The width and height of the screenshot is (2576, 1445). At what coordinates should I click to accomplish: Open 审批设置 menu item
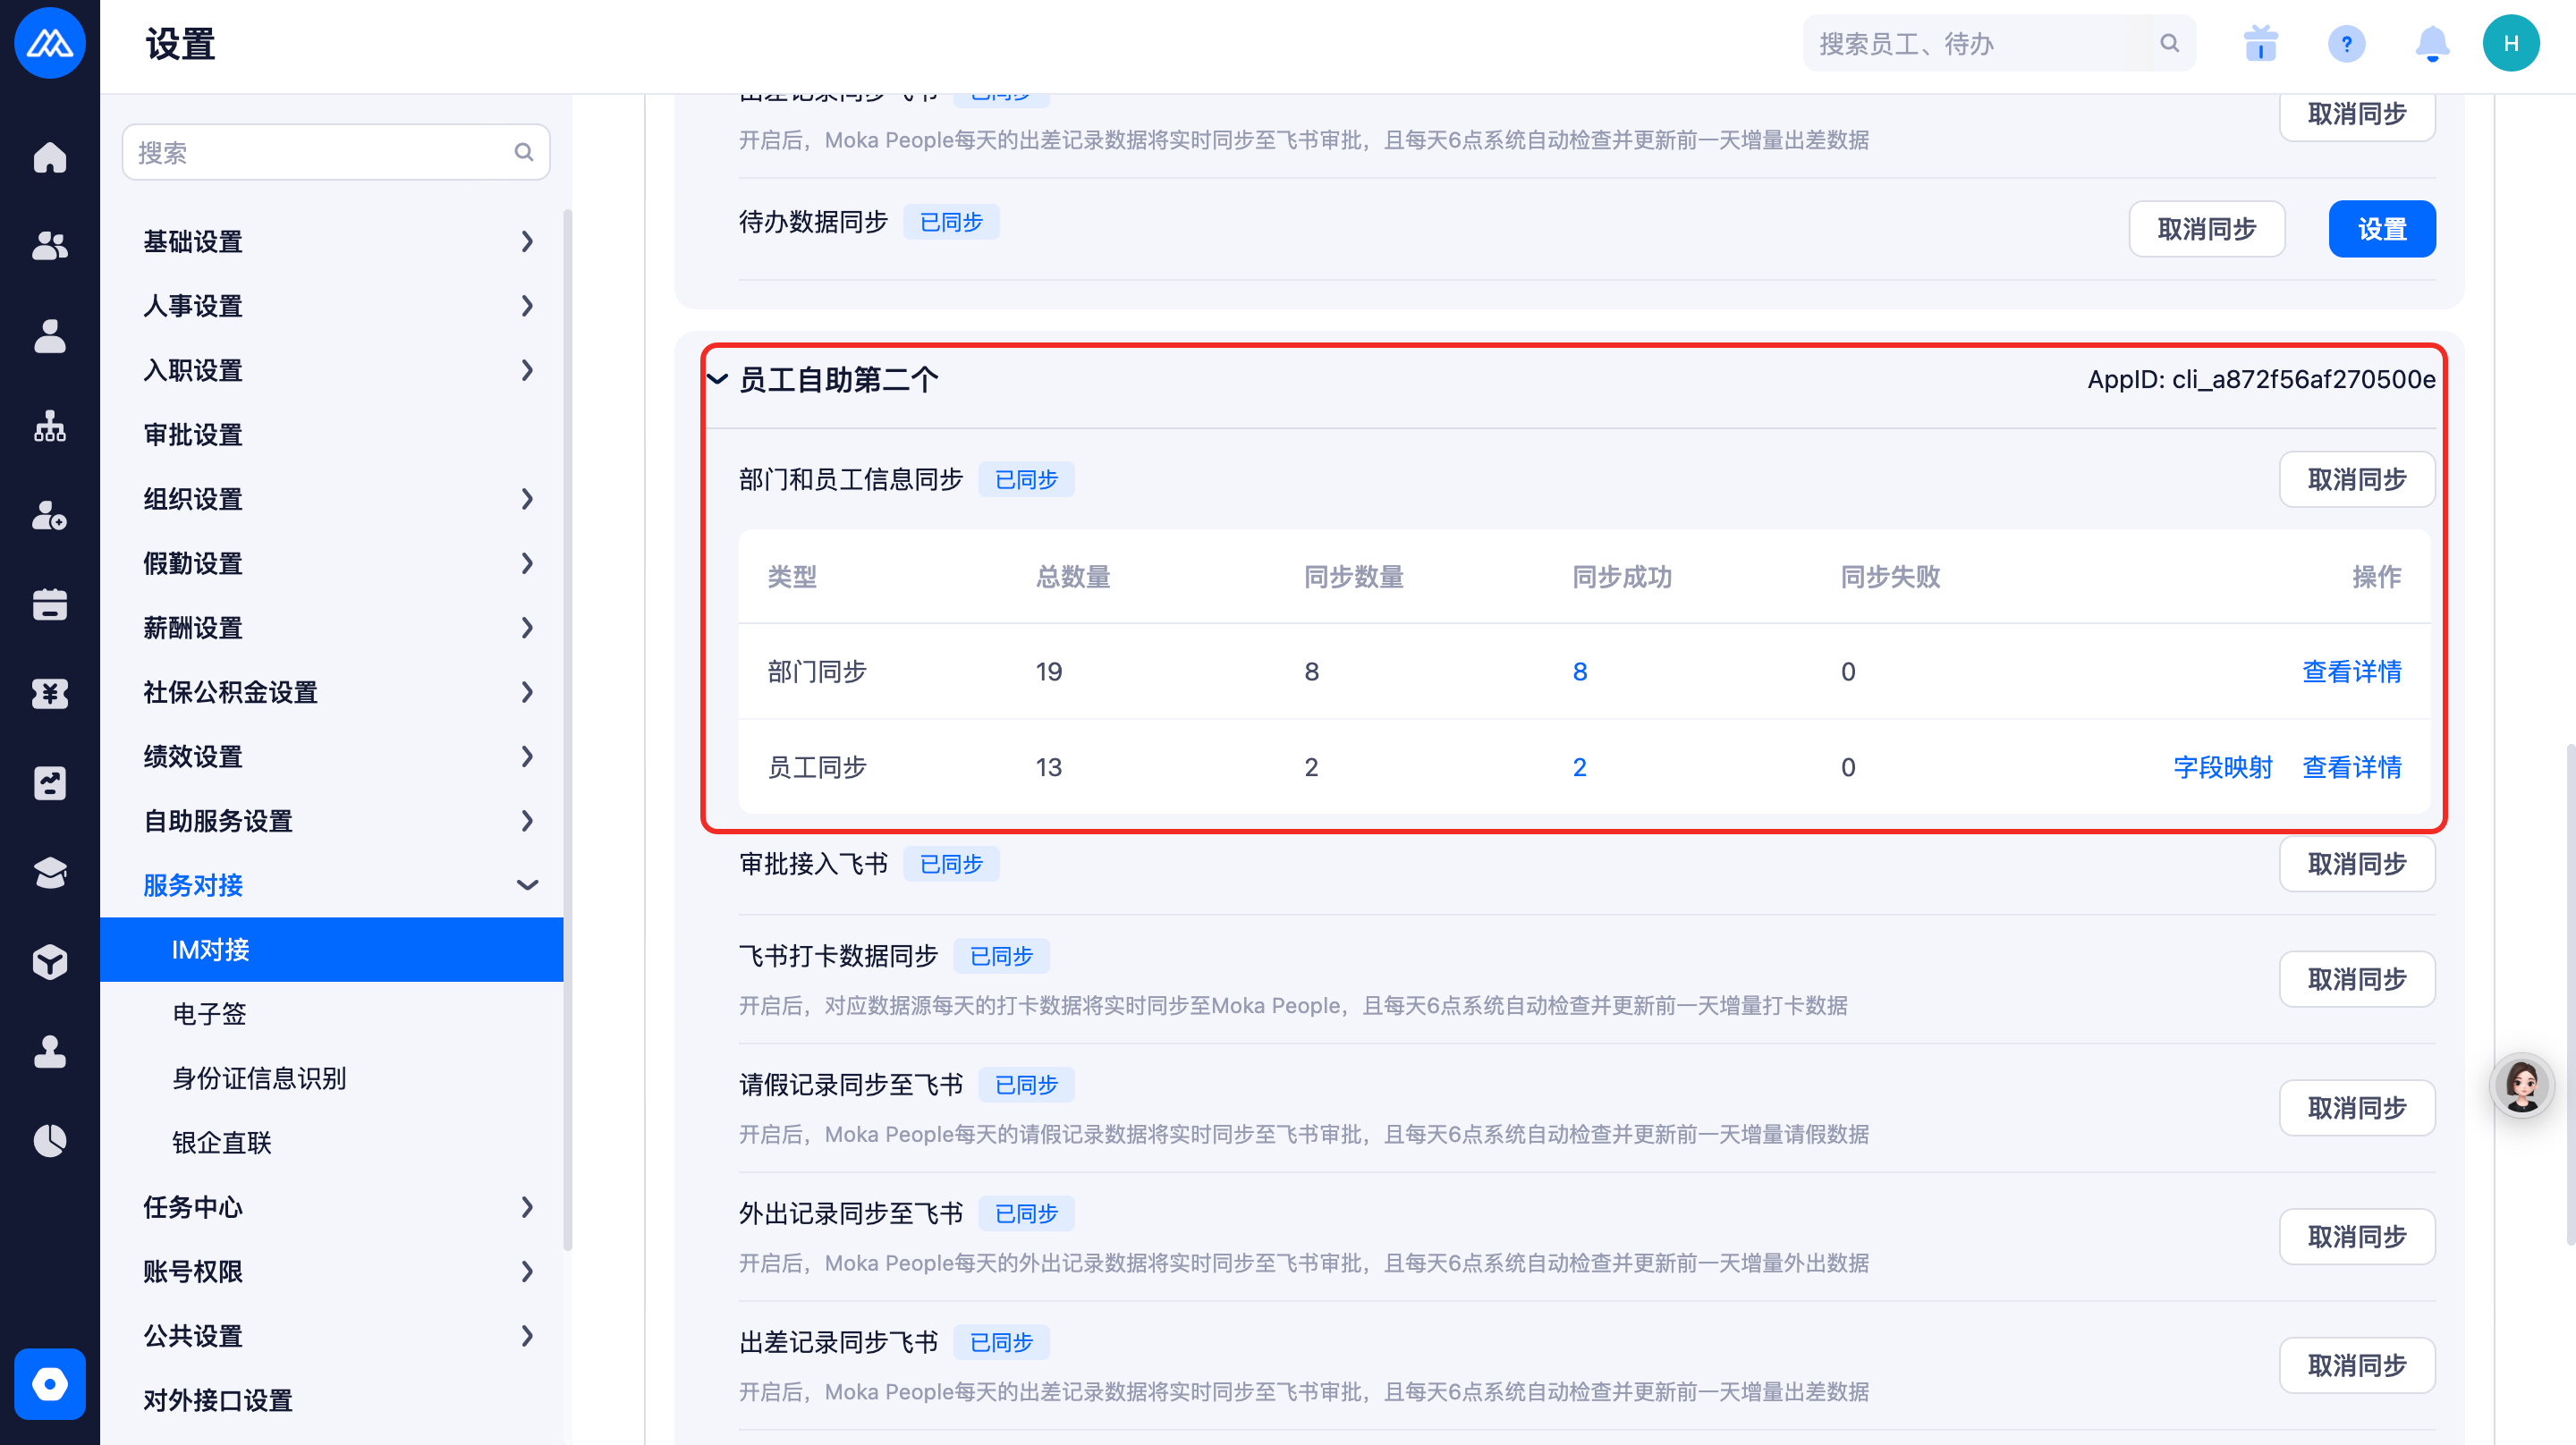(193, 435)
